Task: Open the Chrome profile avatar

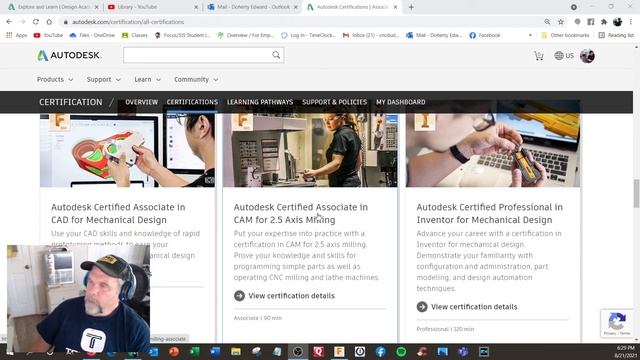Action: click(618, 22)
